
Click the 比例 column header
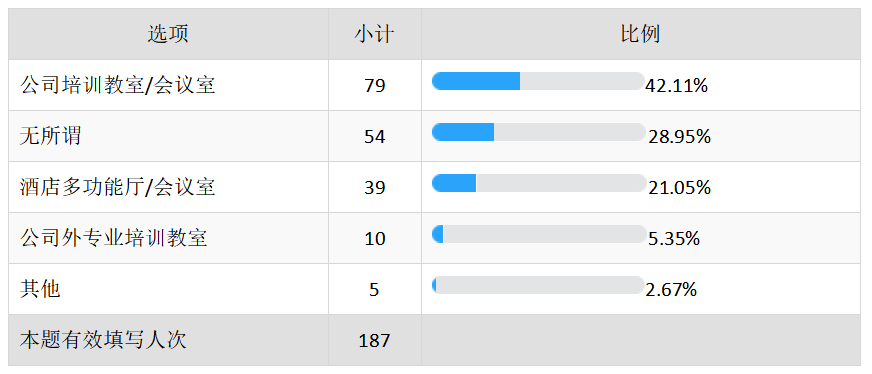tap(641, 34)
